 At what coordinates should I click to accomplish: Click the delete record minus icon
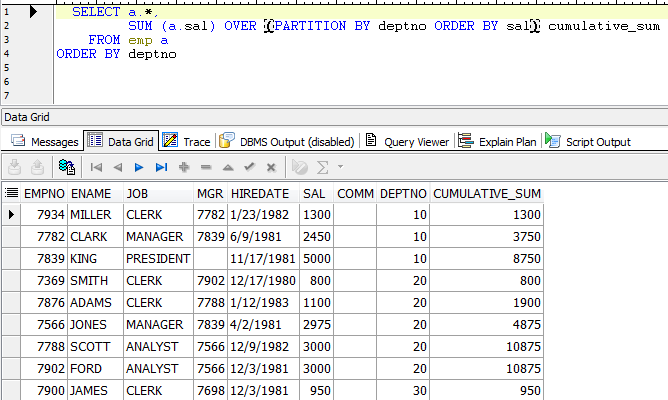pos(206,167)
